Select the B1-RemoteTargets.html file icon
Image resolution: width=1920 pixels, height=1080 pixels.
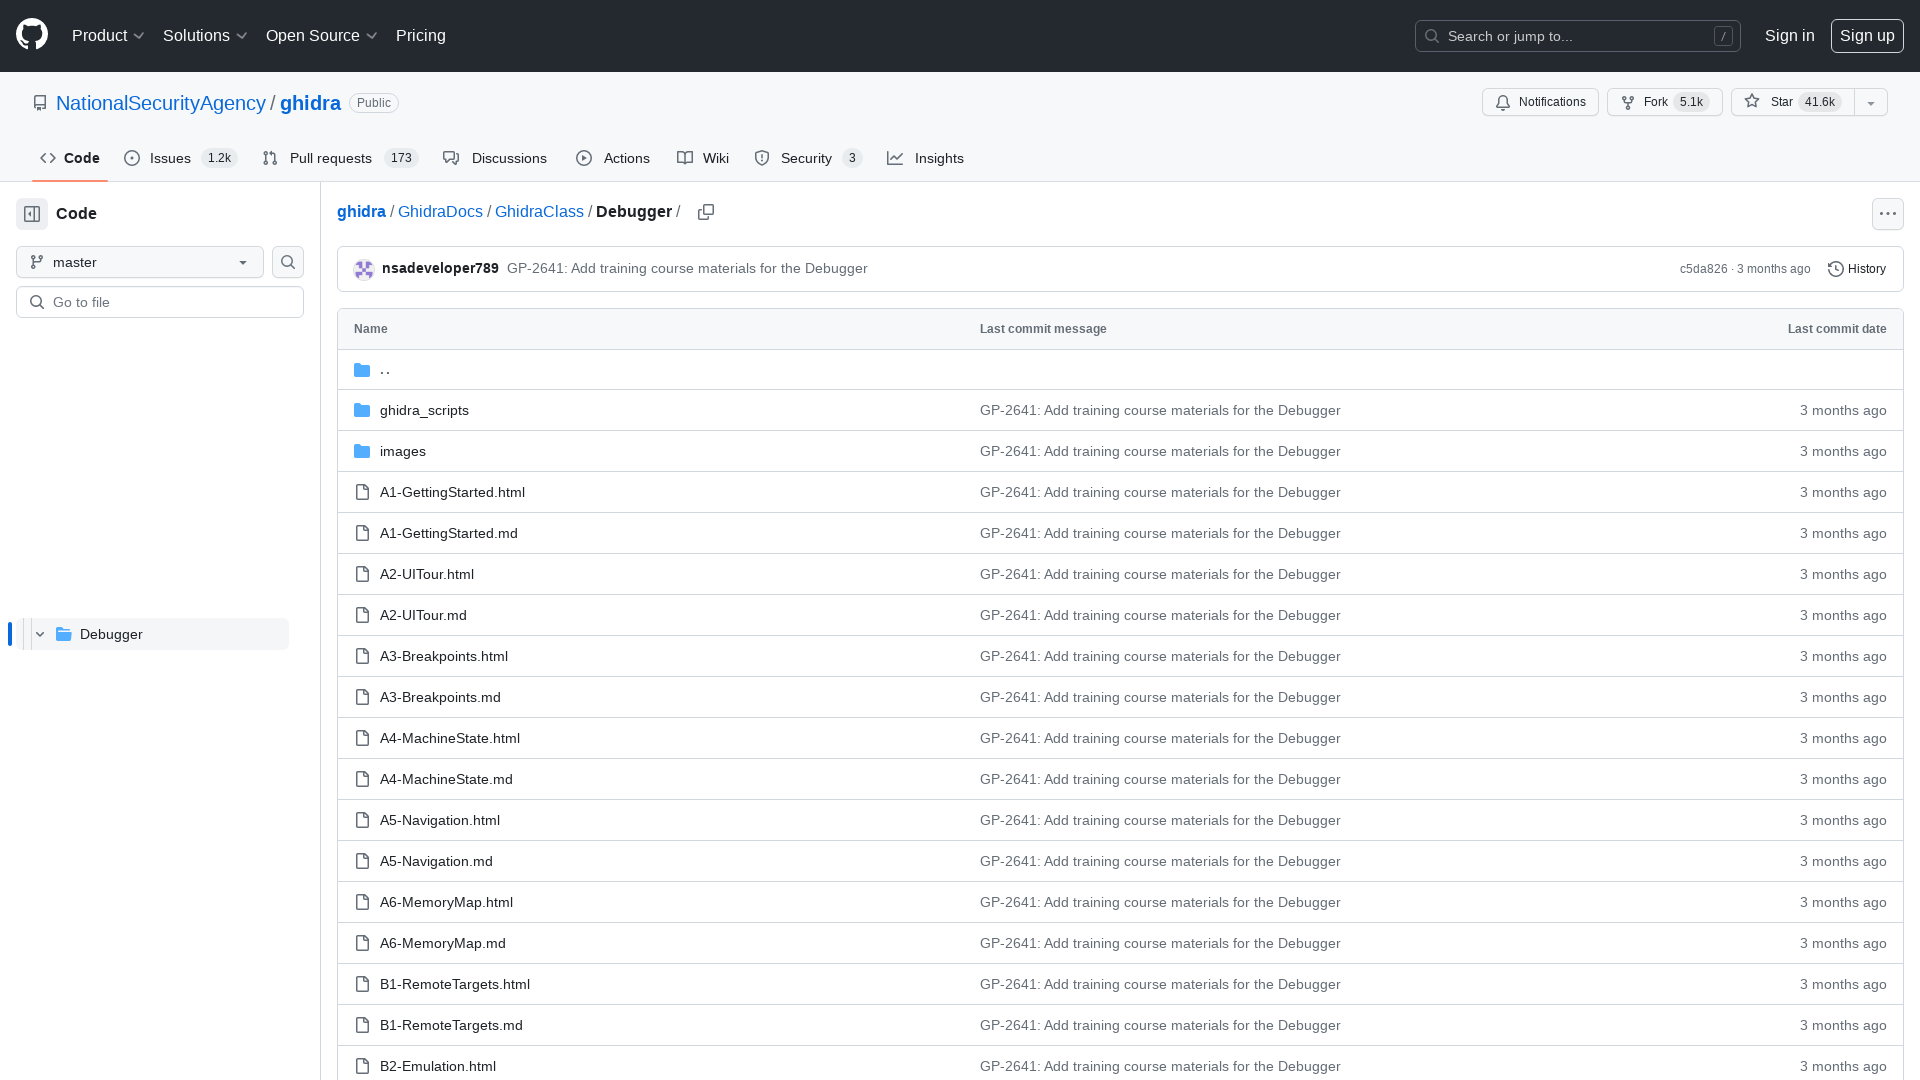(x=362, y=985)
